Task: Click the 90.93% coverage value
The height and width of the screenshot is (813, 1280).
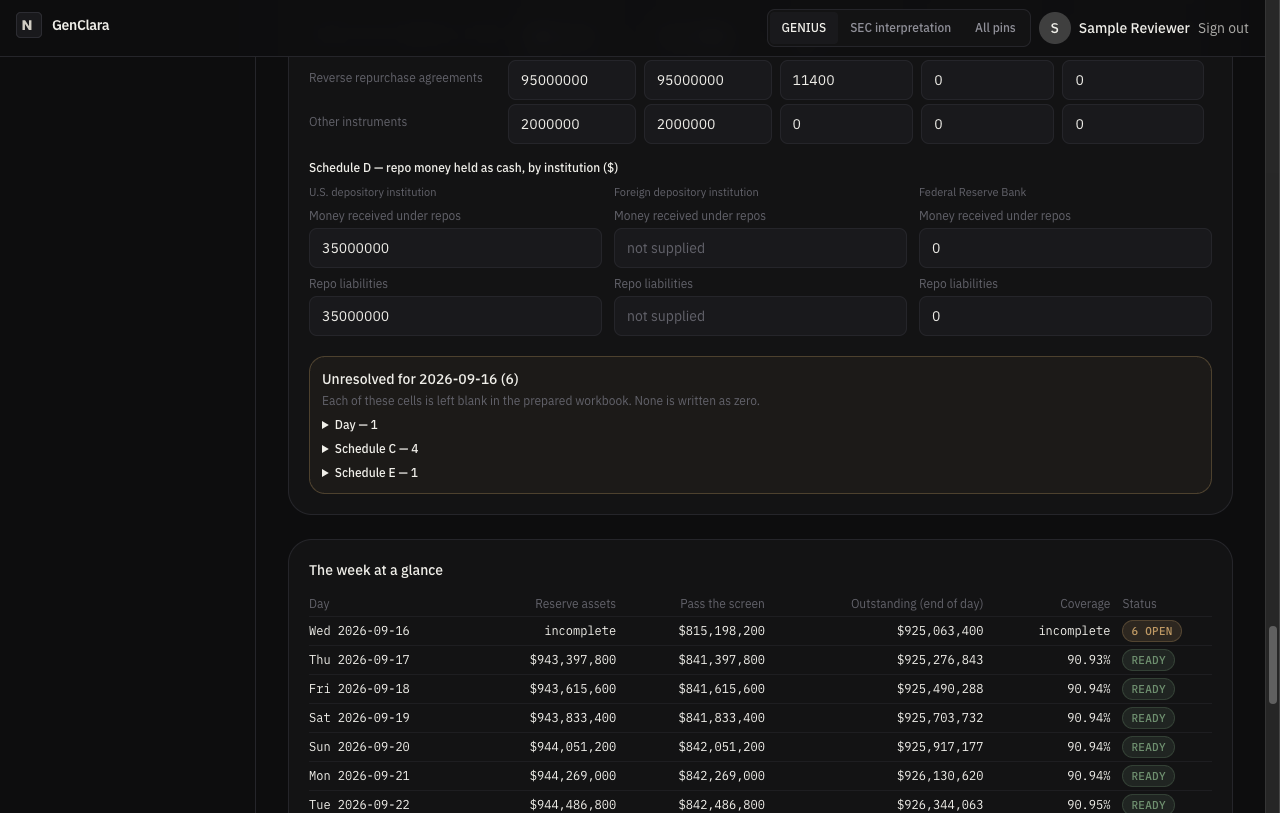Action: click(x=1088, y=660)
